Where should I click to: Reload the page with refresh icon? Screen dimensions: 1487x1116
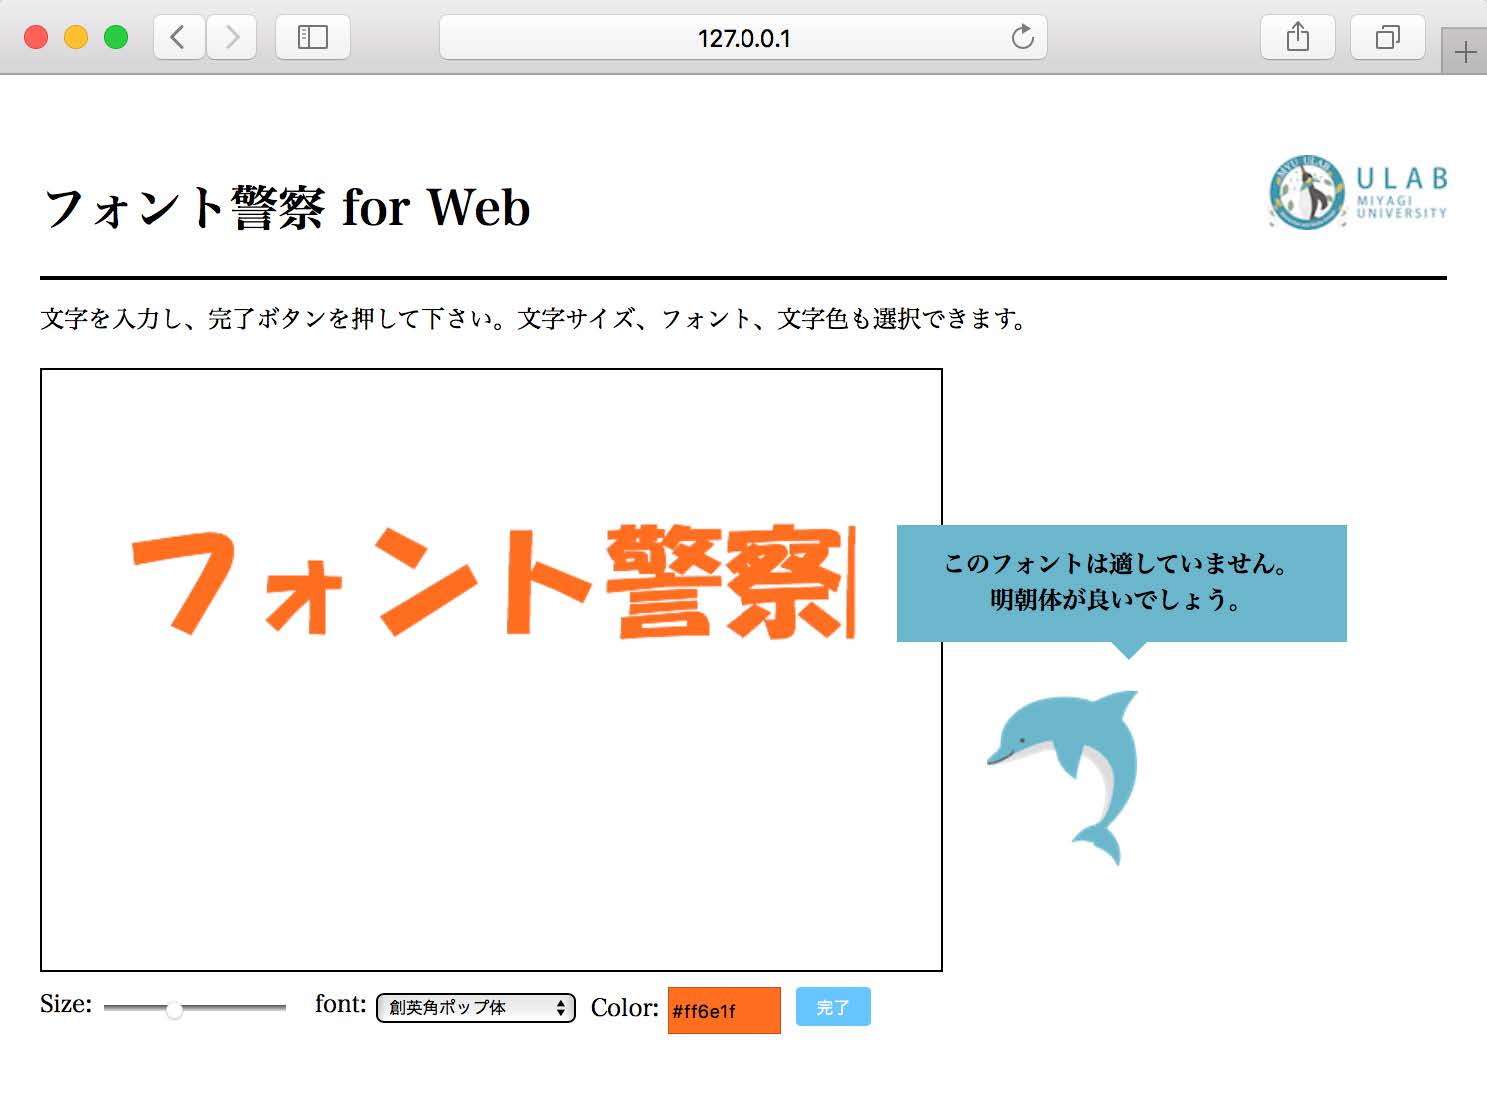click(x=1022, y=38)
